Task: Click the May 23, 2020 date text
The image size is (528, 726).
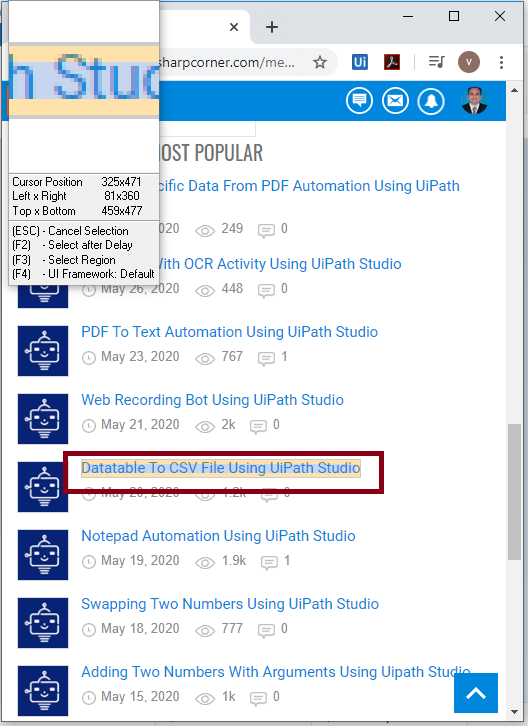Action: [140, 357]
